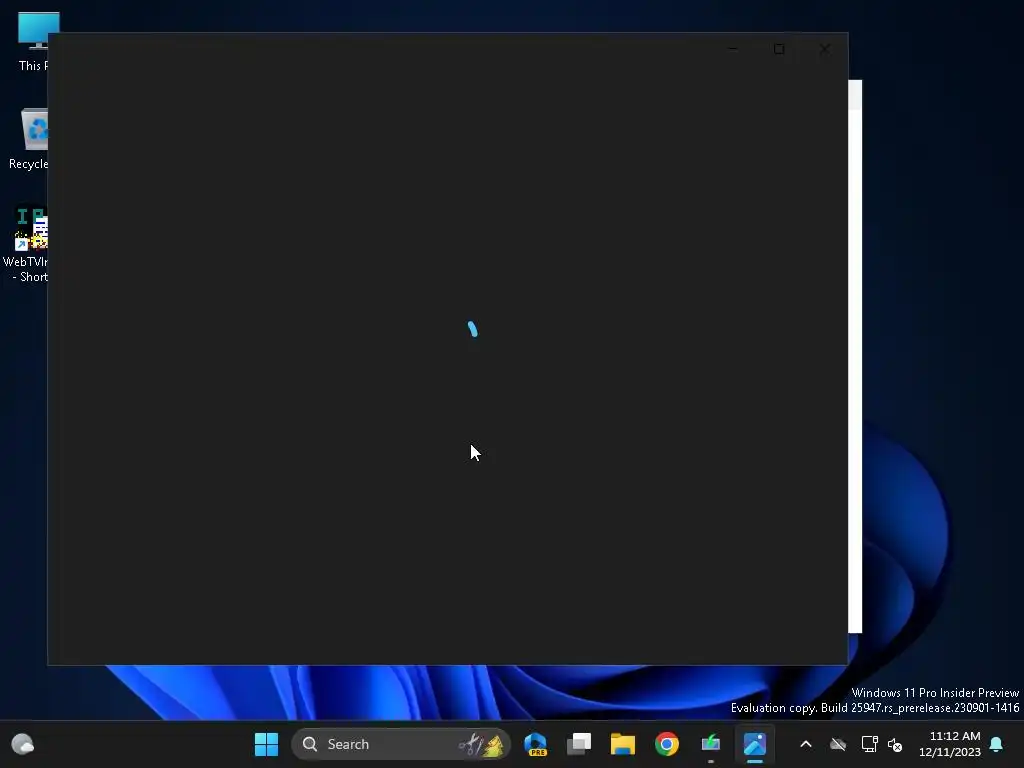Screen dimensions: 1024x768
Task: Show hidden system tray icons
Action: [x=806, y=744]
